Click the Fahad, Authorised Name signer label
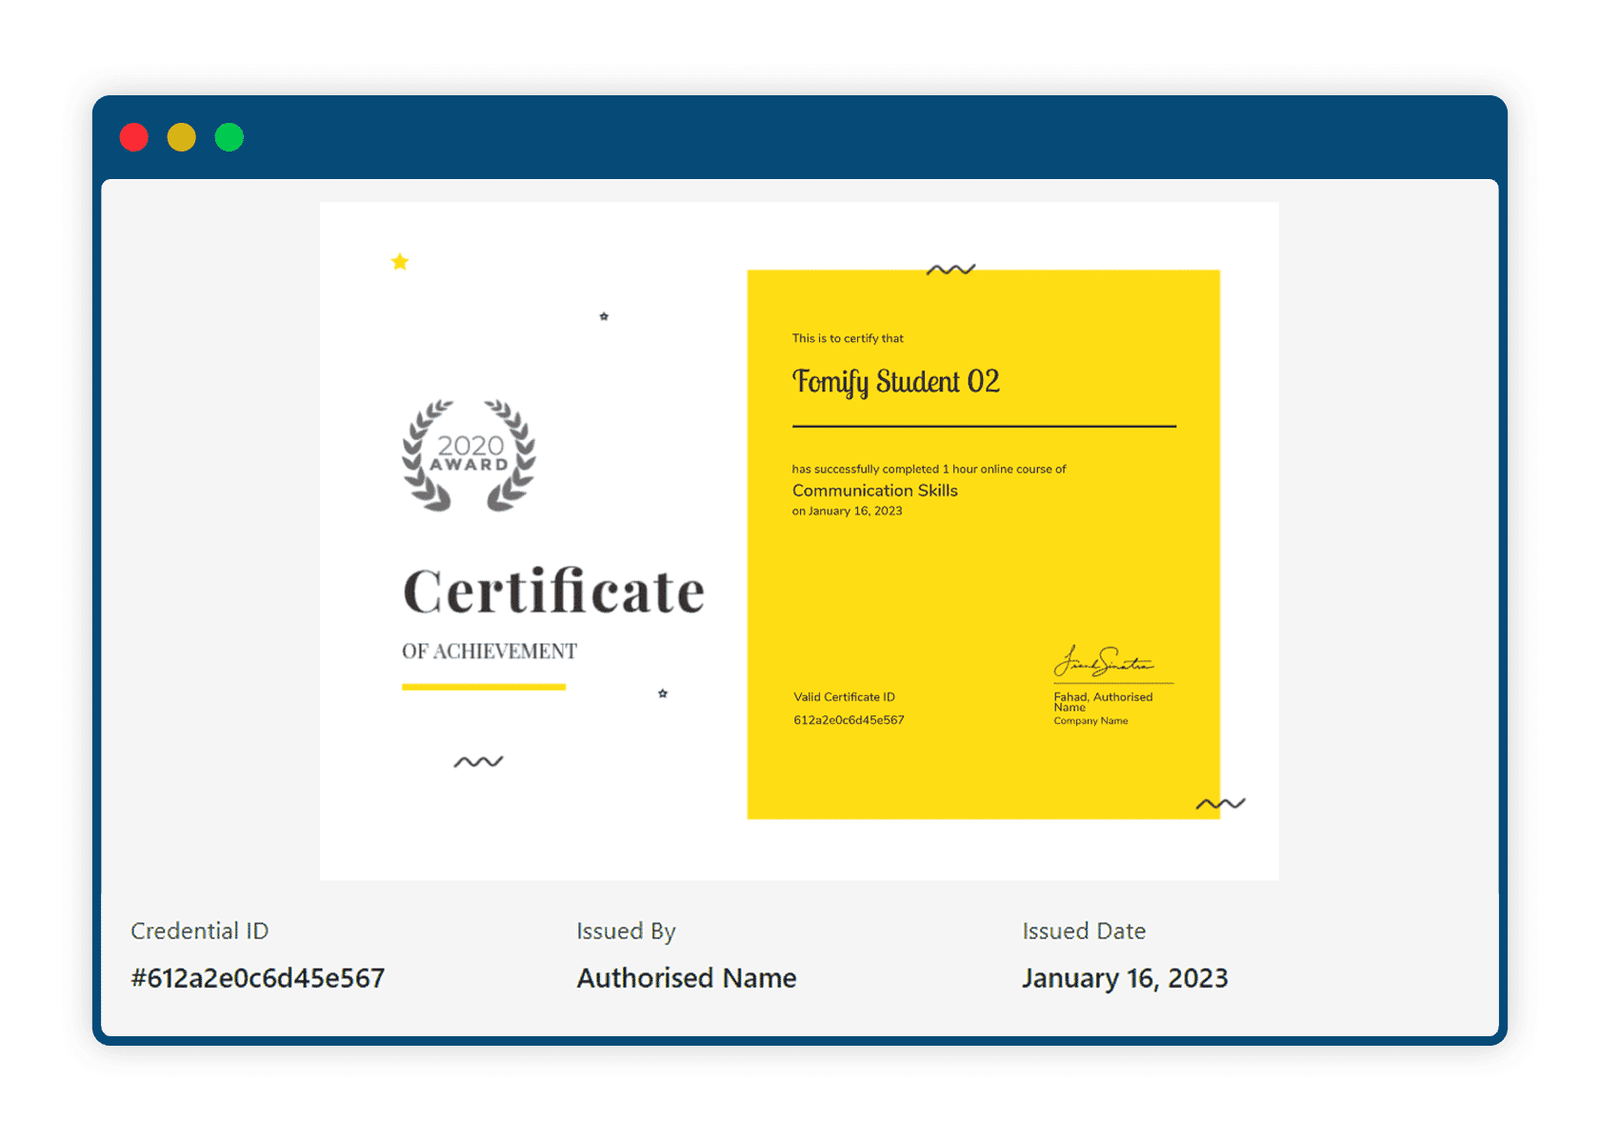 (1103, 702)
